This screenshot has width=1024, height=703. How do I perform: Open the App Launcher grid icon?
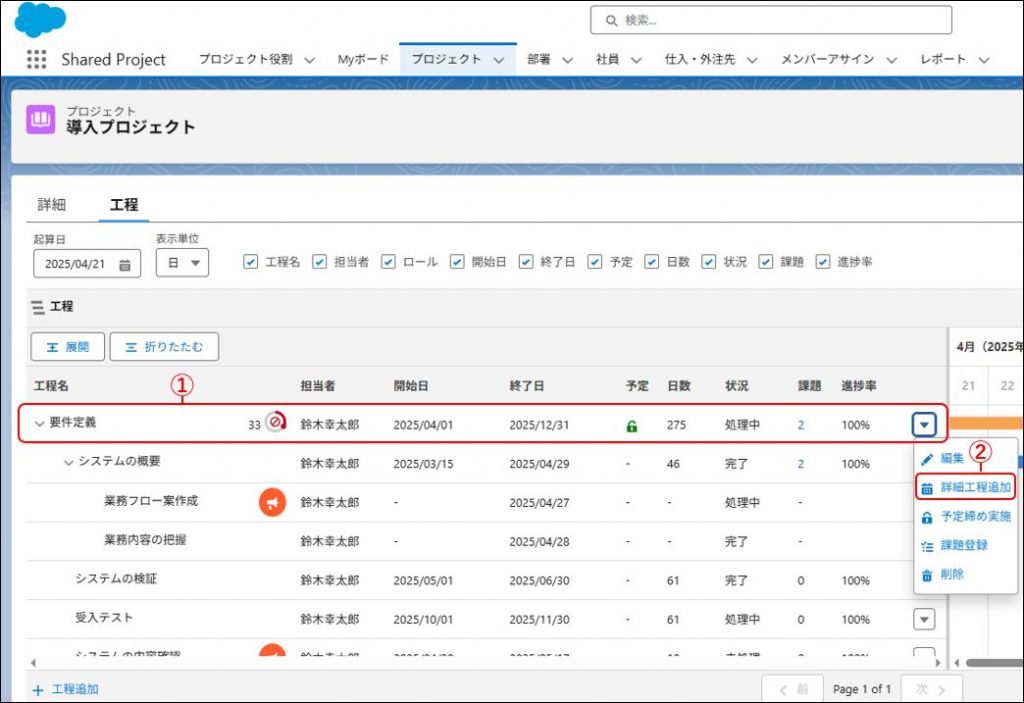pyautogui.click(x=37, y=59)
